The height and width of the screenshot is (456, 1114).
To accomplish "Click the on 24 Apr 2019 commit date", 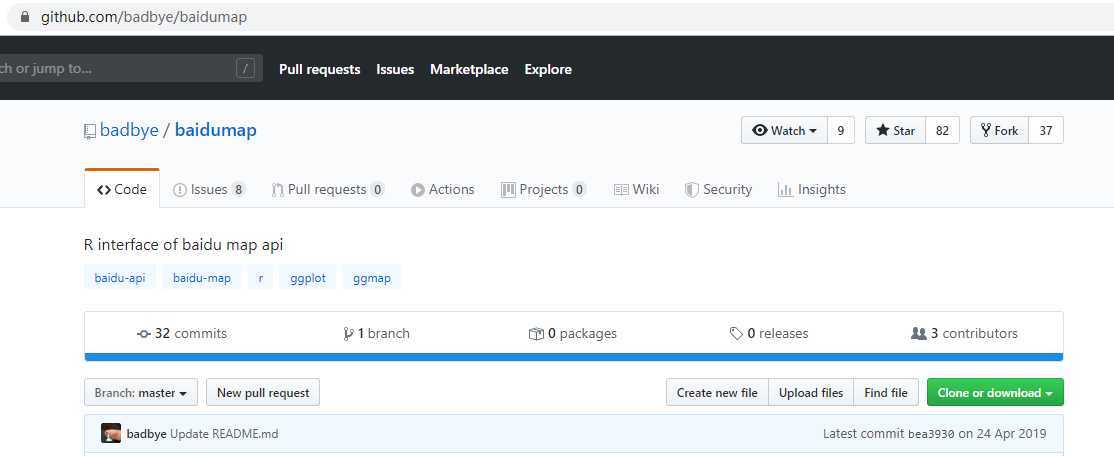I will click(1002, 433).
